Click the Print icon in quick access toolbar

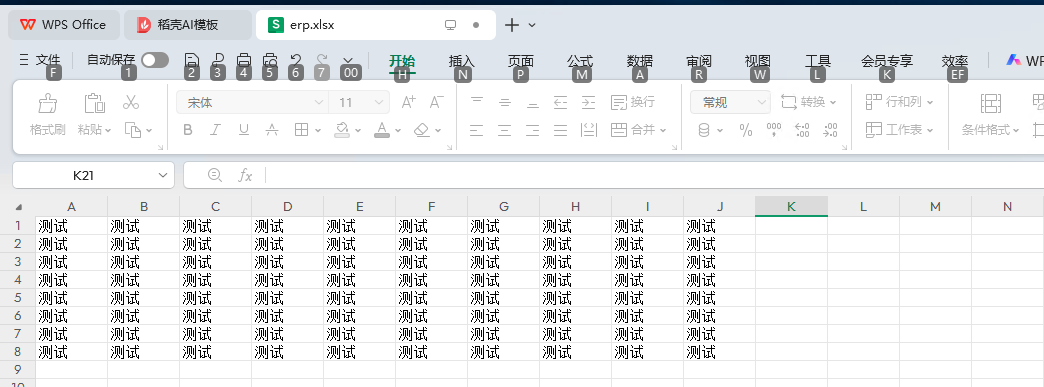pyautogui.click(x=244, y=61)
